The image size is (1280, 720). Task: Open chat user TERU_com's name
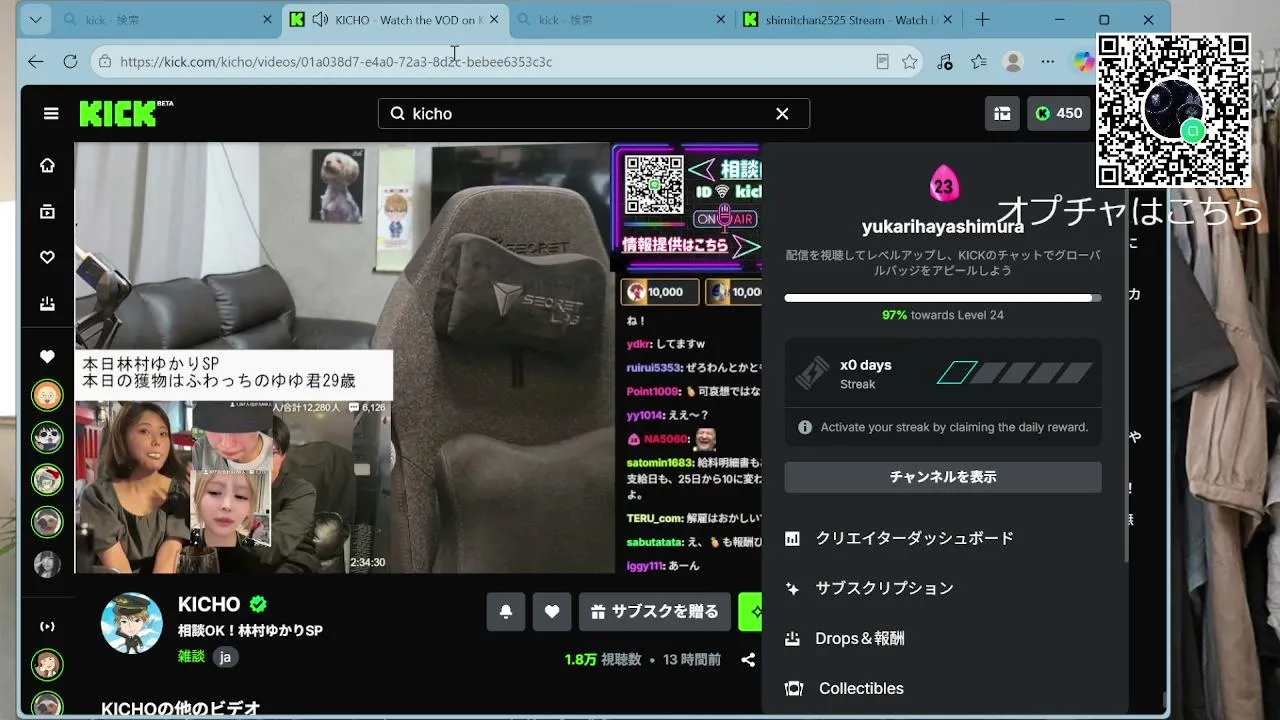[x=655, y=518]
